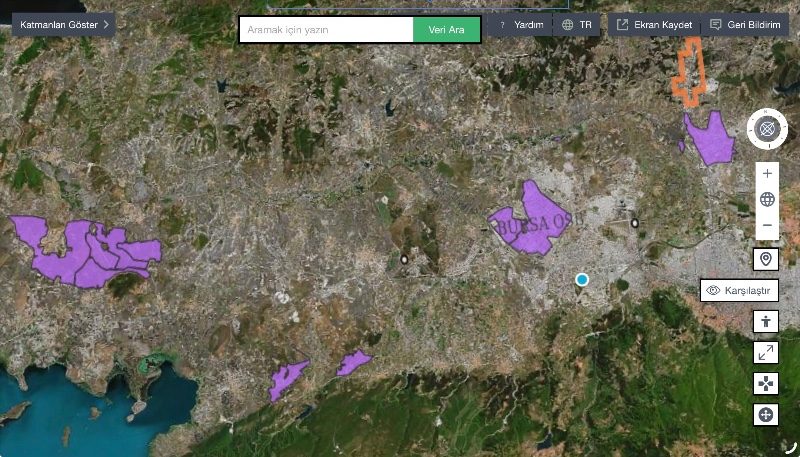
Task: Expand the Katmanları Göster layers panel
Action: point(64,24)
